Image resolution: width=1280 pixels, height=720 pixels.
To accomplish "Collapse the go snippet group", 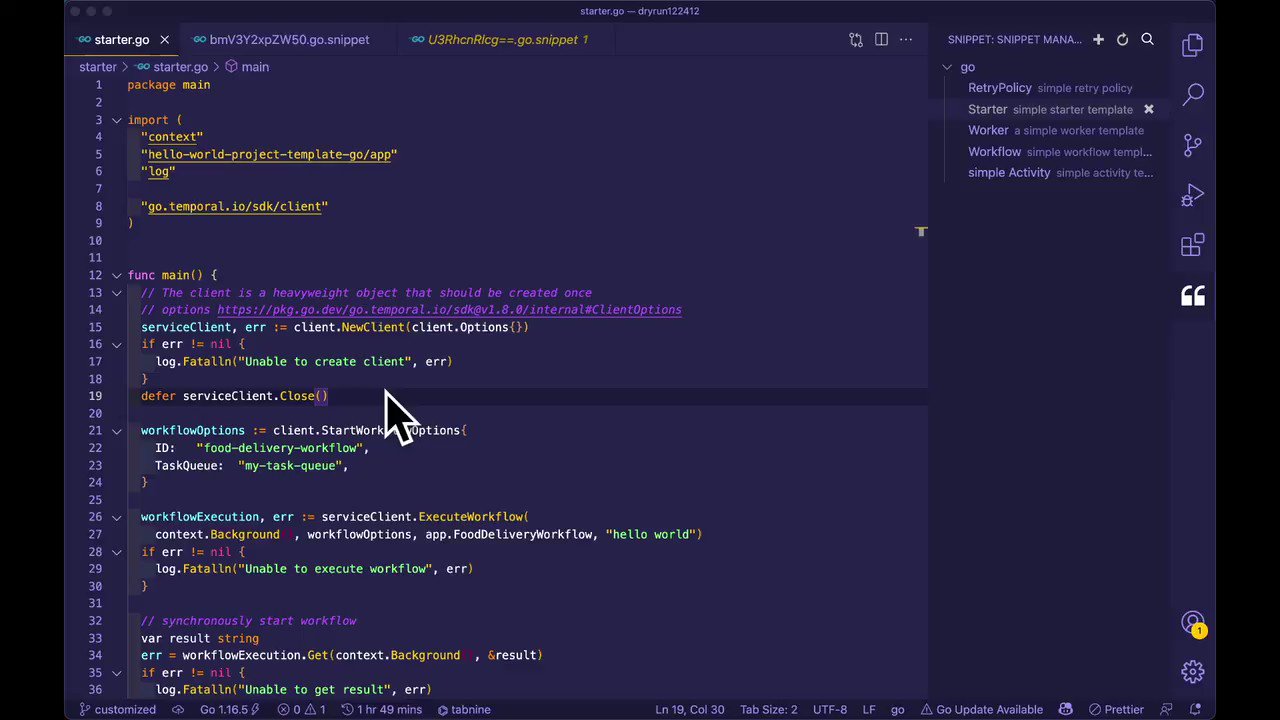I will [947, 66].
